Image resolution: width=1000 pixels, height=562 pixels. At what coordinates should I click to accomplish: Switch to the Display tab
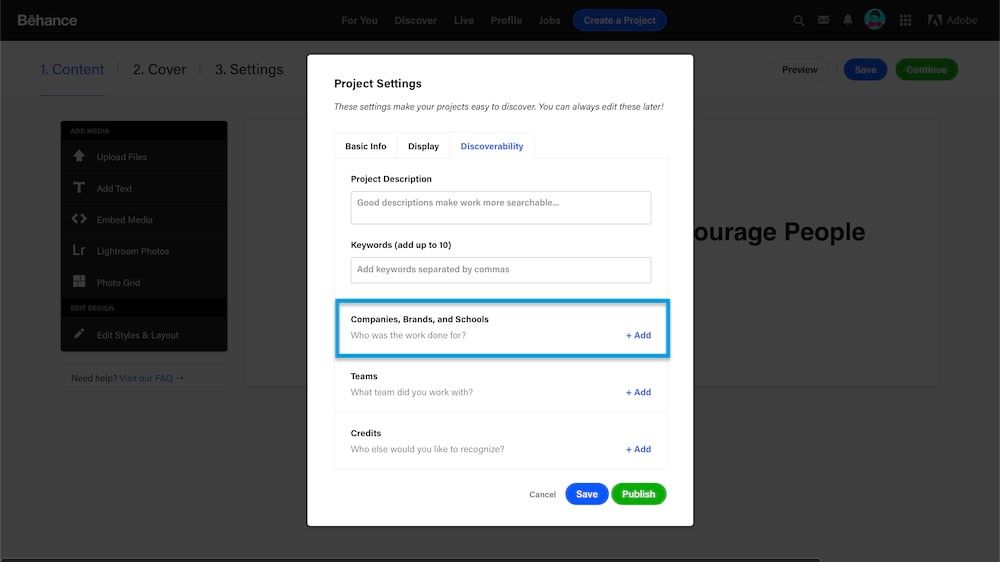(423, 146)
